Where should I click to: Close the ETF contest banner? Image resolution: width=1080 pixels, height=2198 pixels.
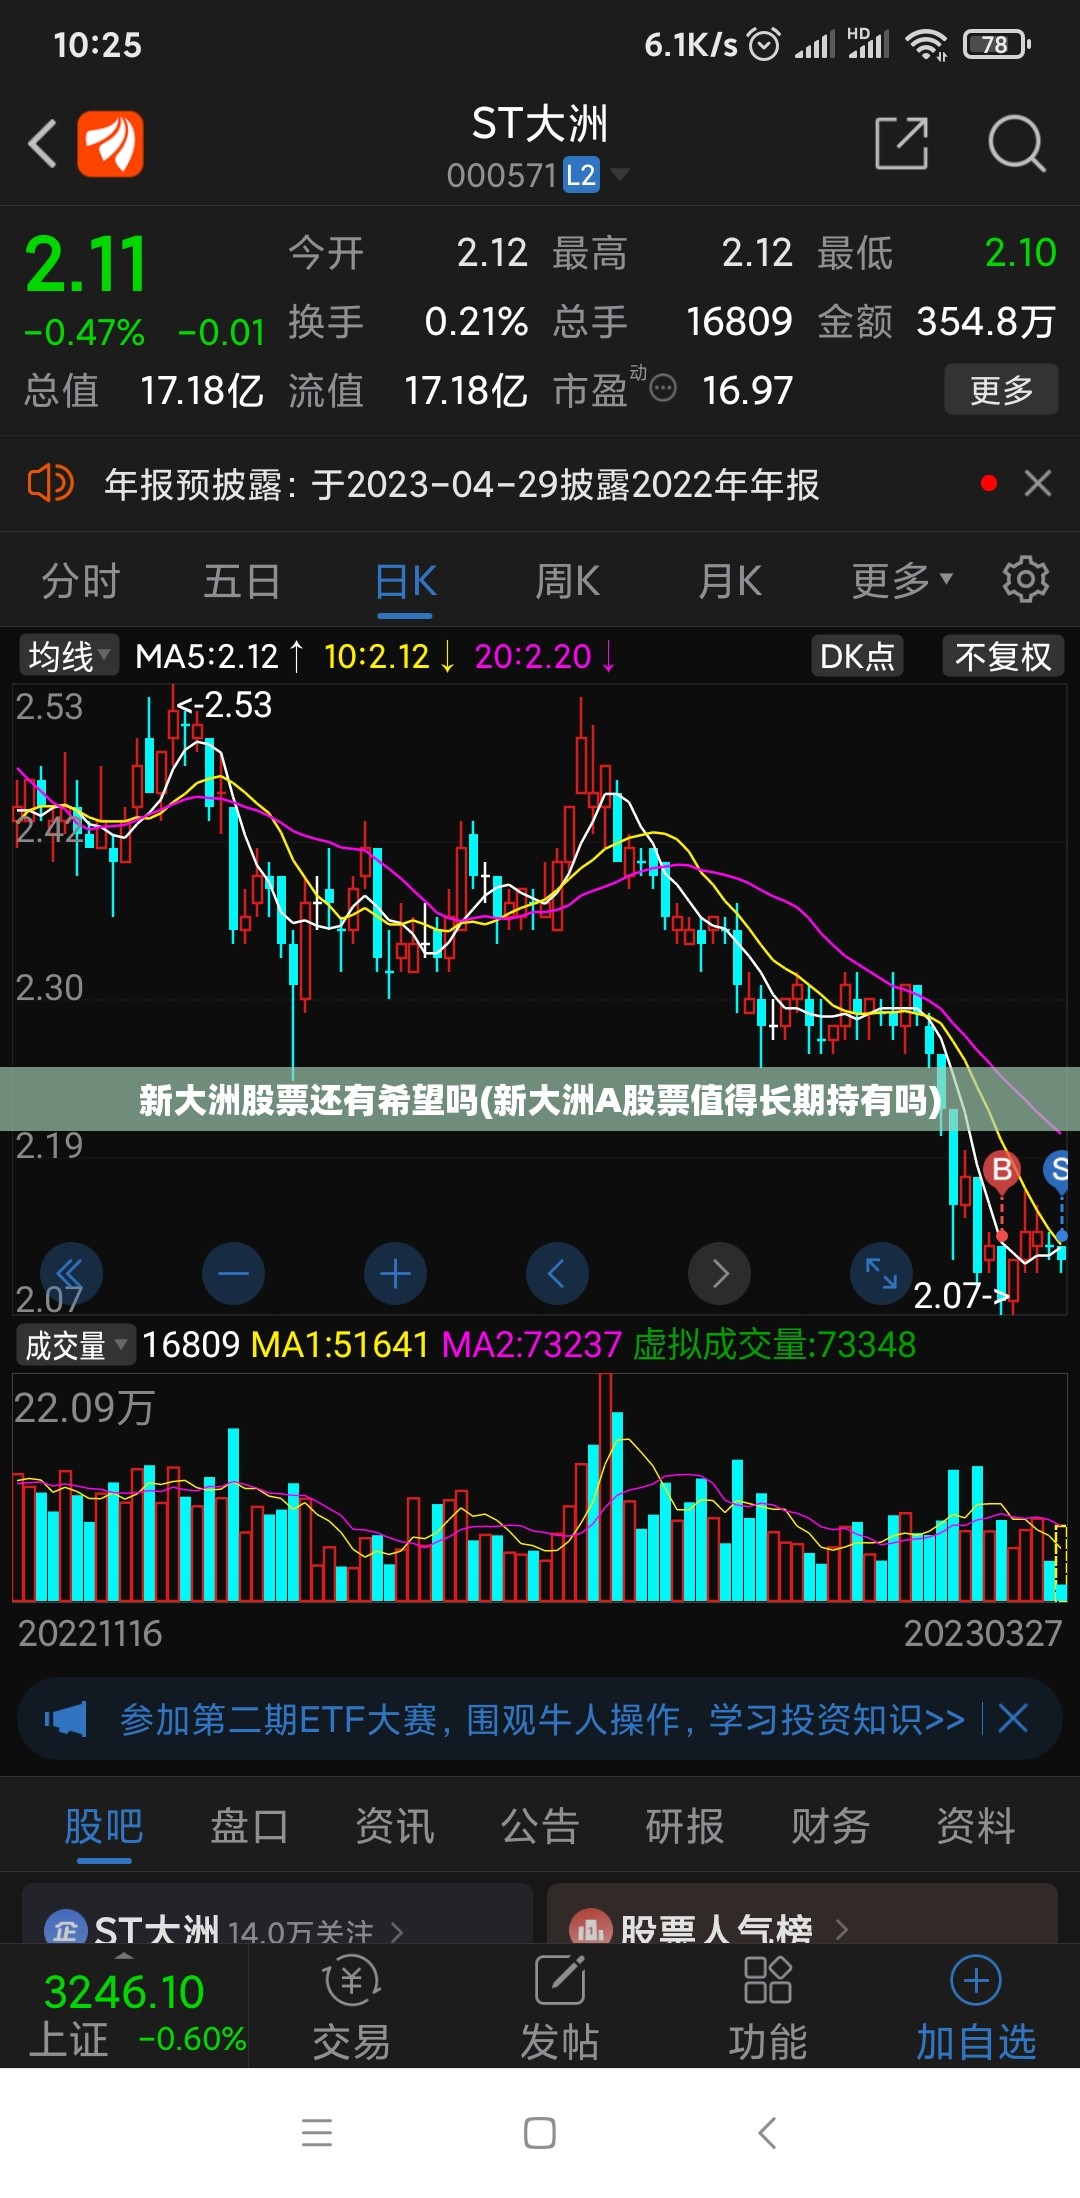(x=1013, y=1719)
